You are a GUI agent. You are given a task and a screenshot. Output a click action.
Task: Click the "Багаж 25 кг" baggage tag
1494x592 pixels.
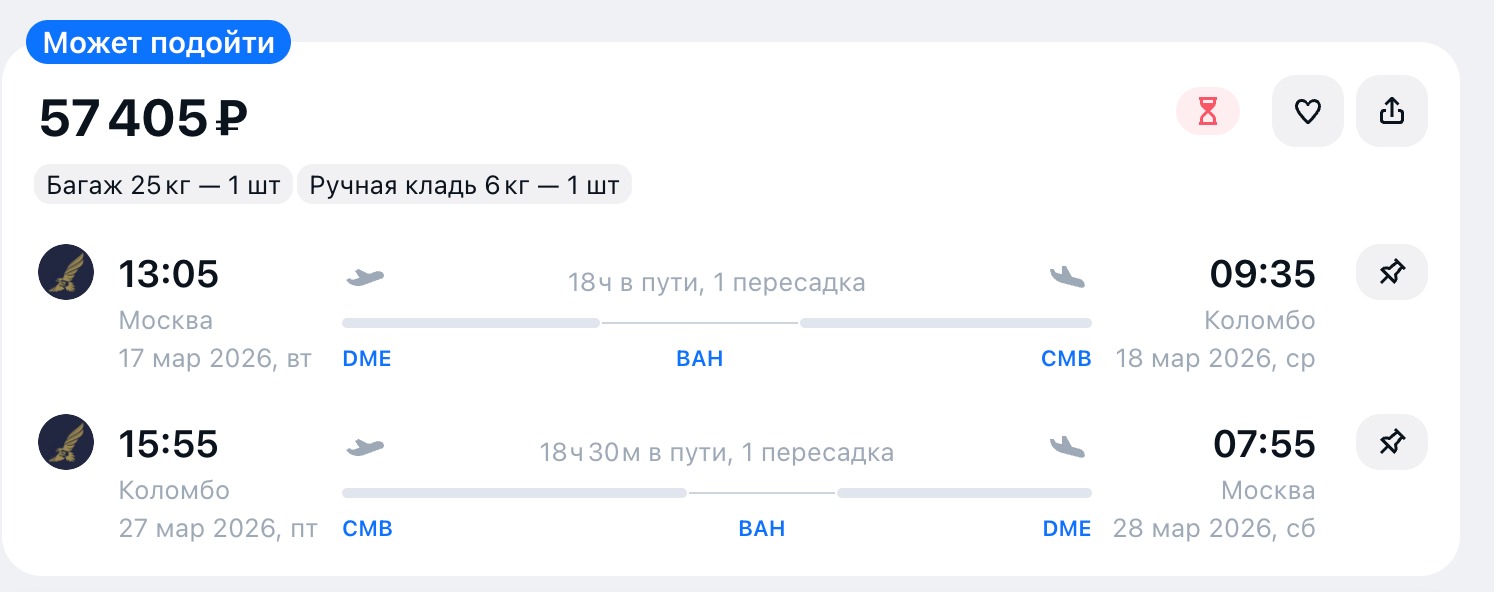pos(164,185)
